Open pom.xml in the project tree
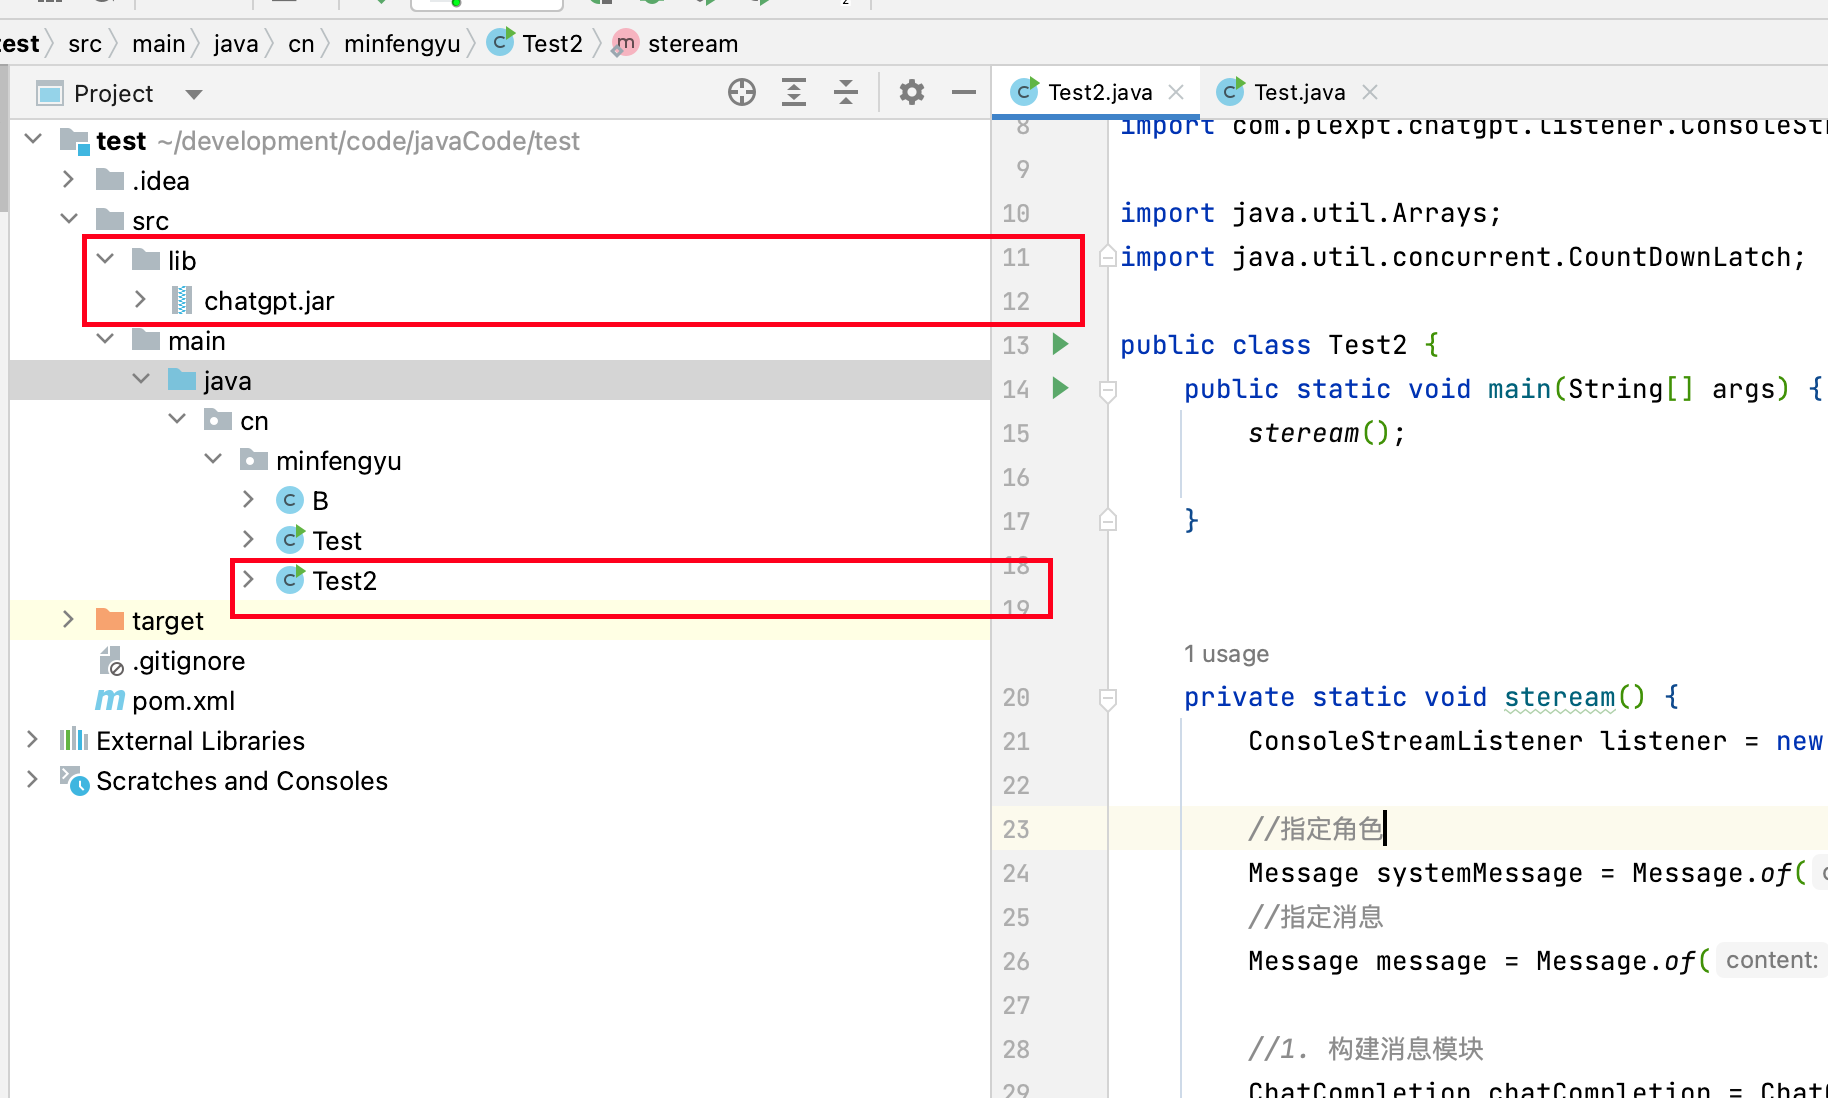Image resolution: width=1828 pixels, height=1098 pixels. 183,701
